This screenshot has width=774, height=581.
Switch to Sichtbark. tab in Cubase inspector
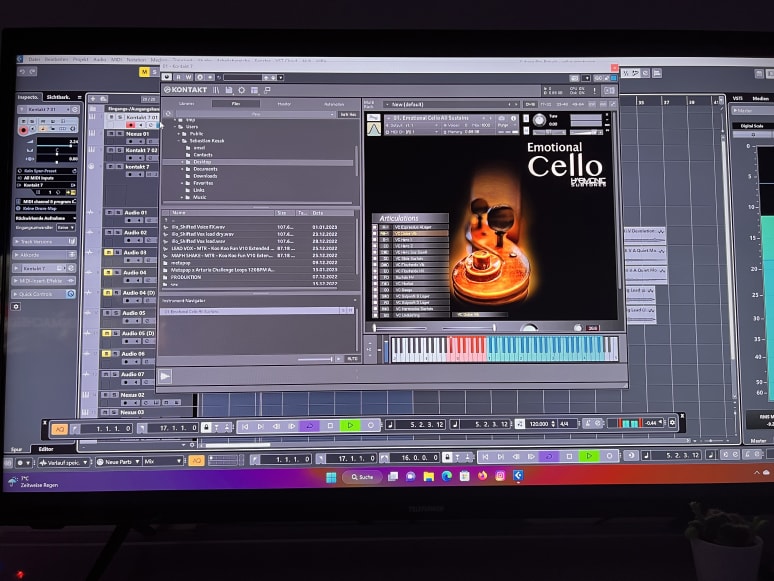[58, 97]
